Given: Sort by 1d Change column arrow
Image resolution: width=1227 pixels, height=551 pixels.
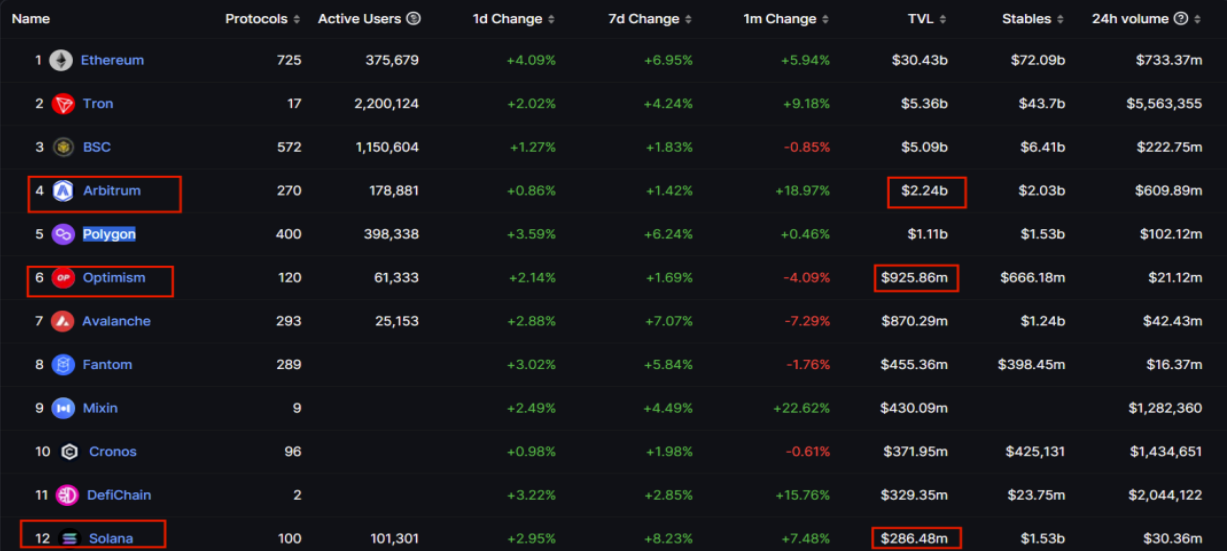Looking at the screenshot, I should tap(551, 19).
